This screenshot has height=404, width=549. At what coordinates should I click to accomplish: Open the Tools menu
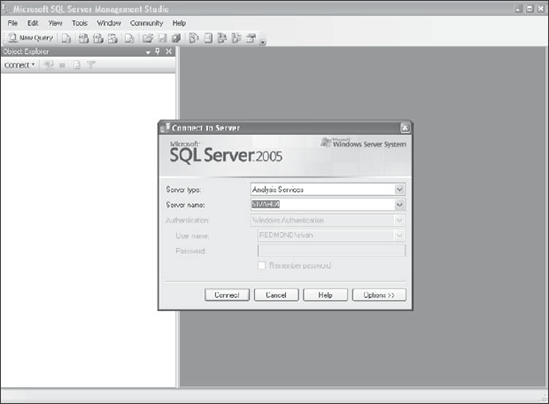coord(79,23)
